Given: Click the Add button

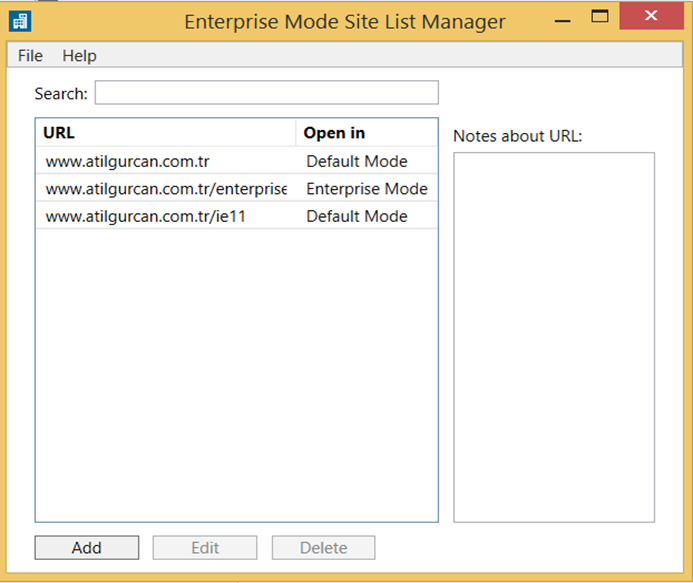Looking at the screenshot, I should 87,548.
